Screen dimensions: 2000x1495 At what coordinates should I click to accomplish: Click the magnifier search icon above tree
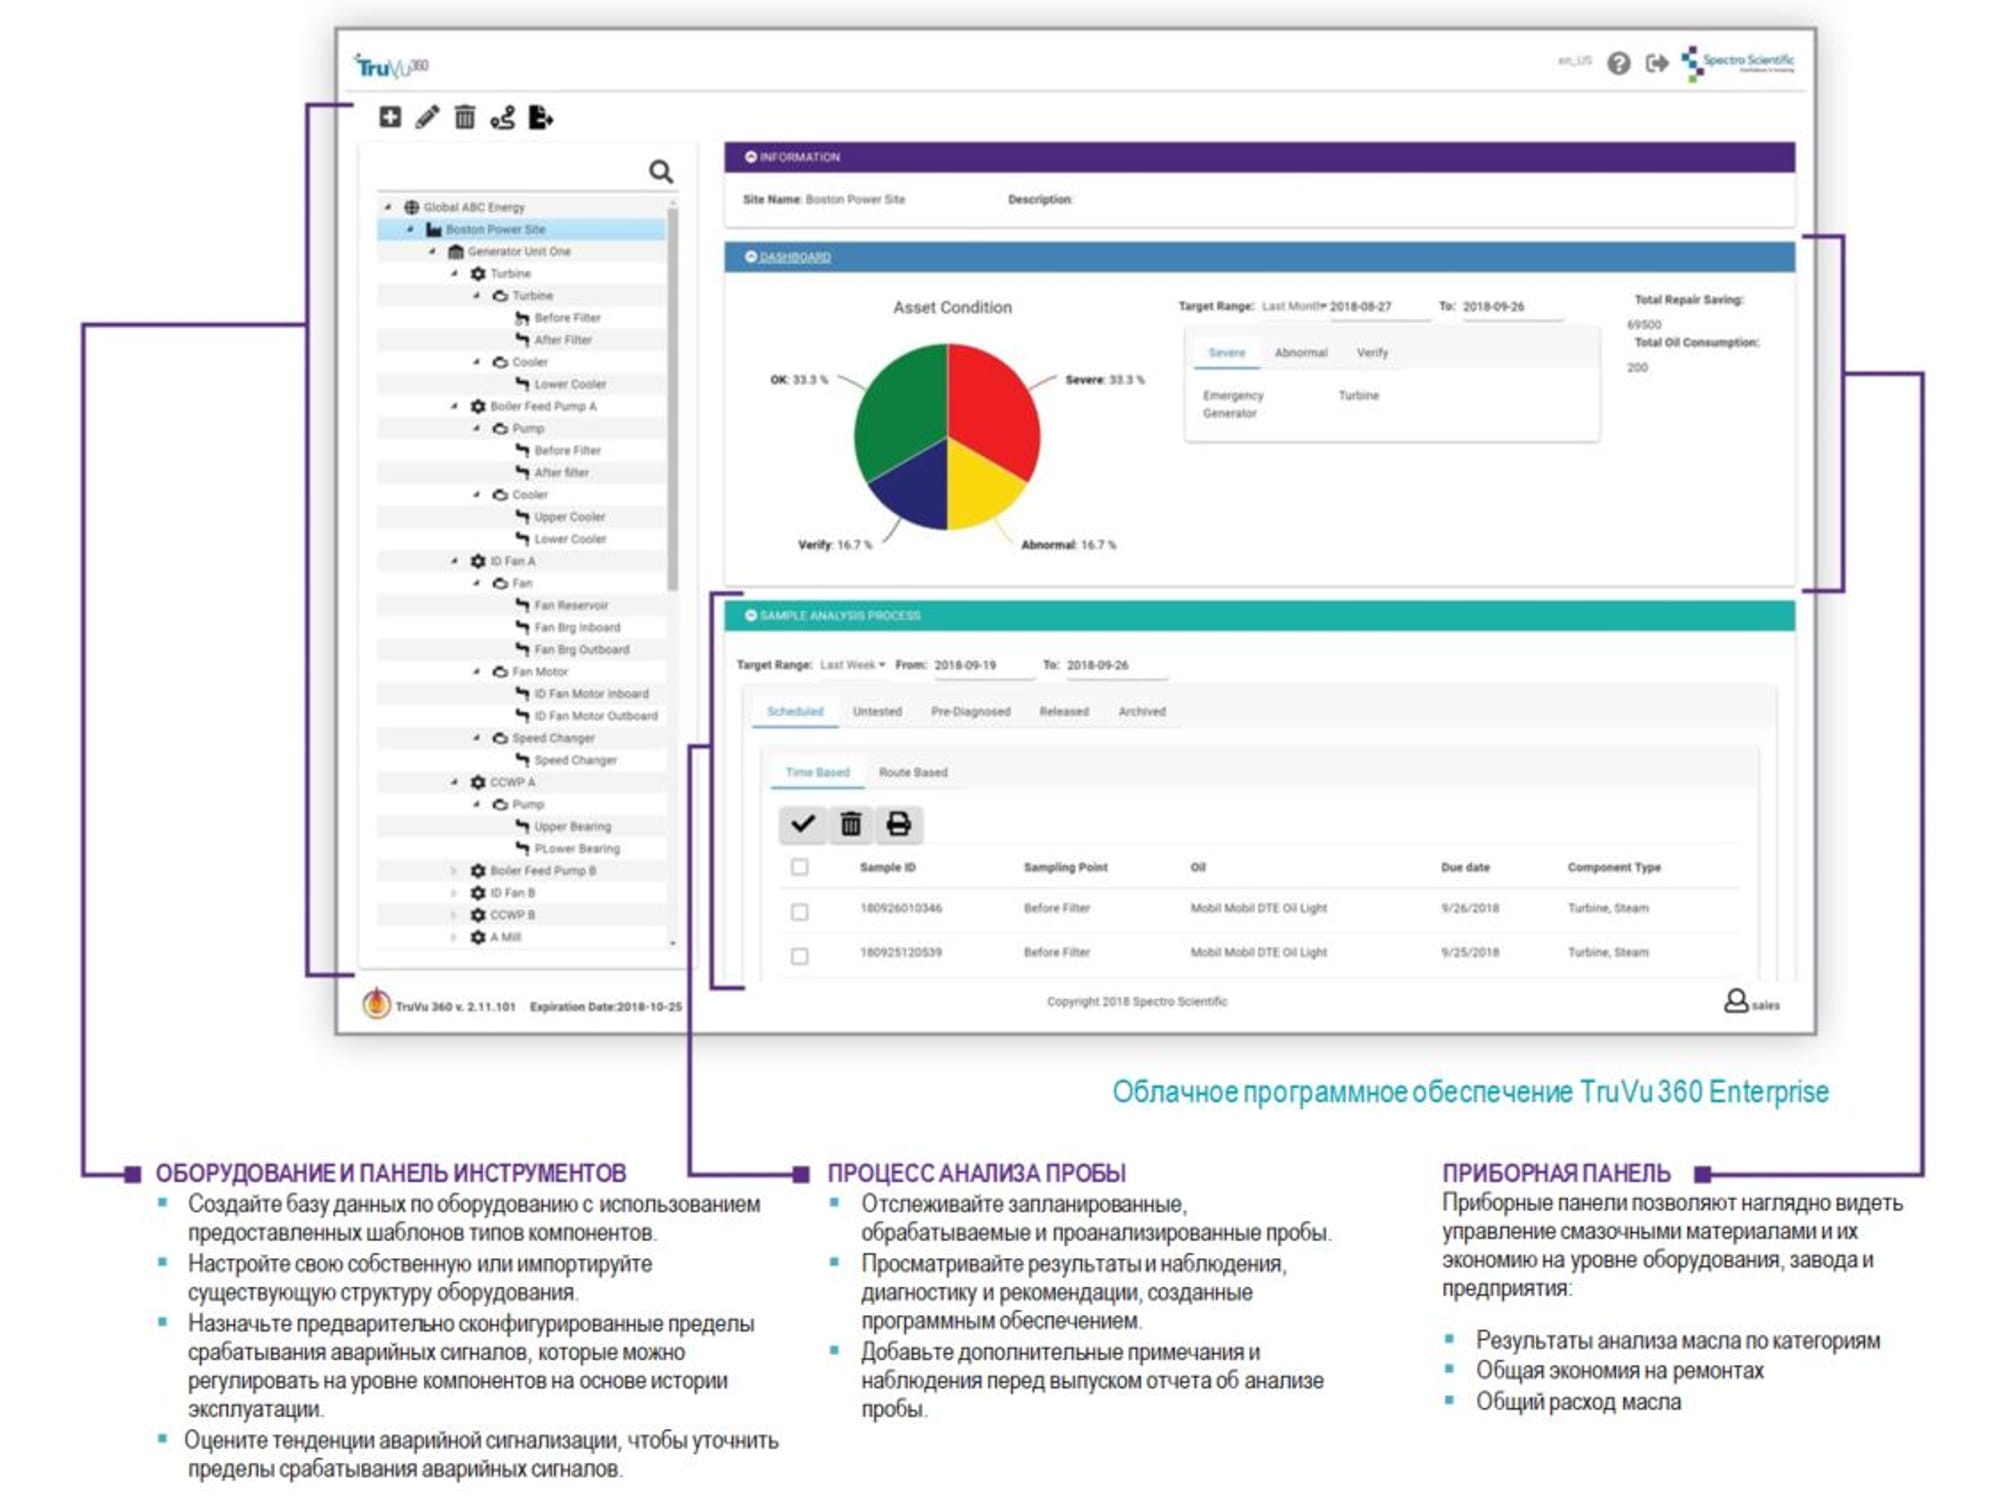(661, 172)
